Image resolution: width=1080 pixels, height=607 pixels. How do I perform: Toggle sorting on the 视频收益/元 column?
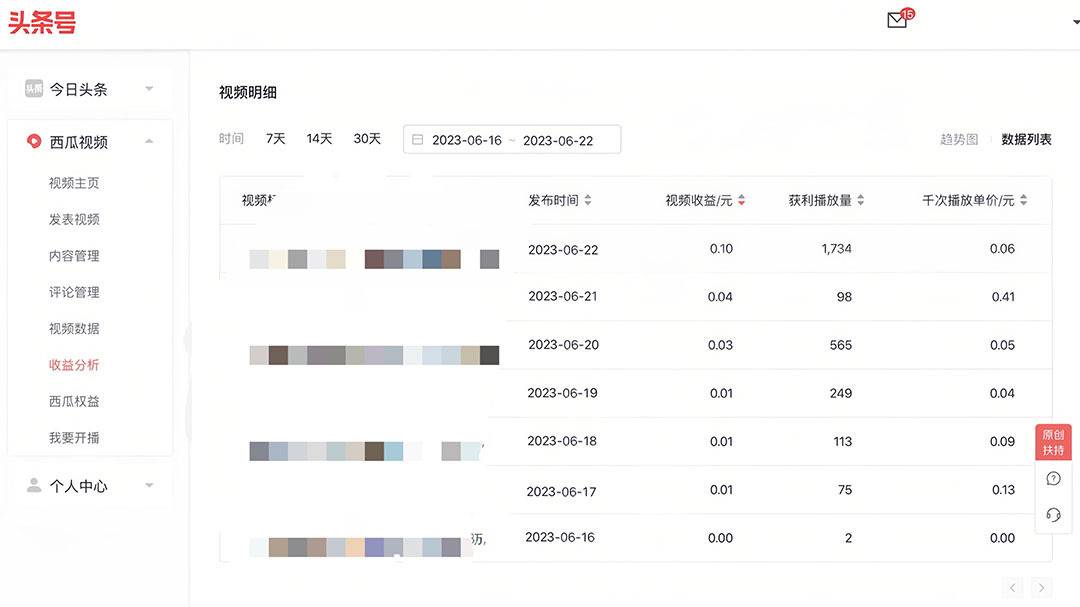(x=740, y=199)
